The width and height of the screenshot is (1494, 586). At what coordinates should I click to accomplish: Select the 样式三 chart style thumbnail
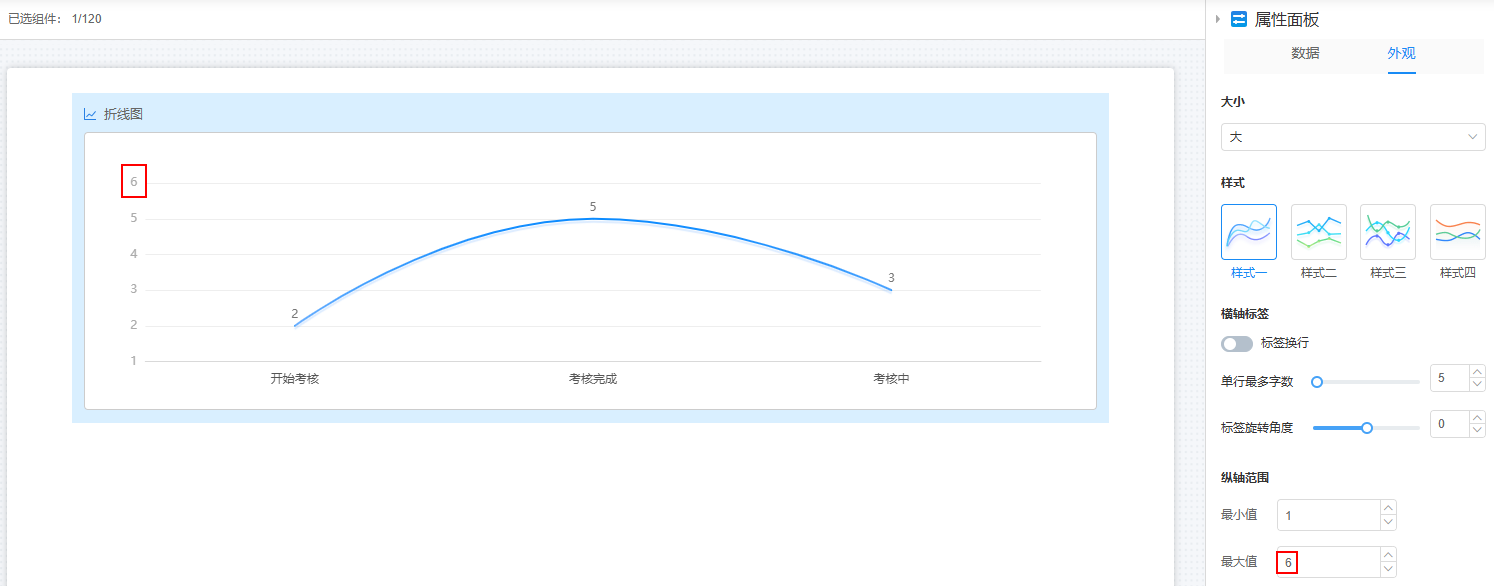tap(1388, 232)
